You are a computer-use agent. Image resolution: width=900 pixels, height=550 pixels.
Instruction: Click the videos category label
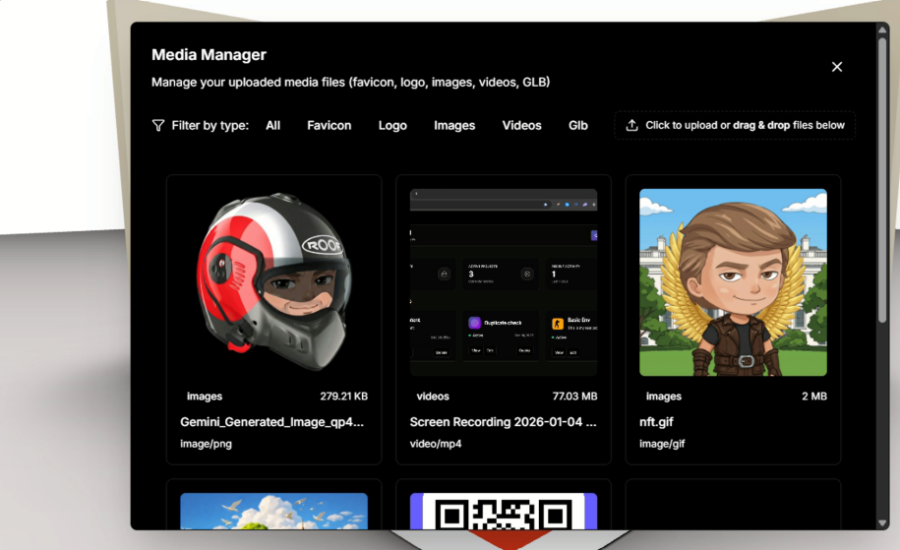tap(433, 396)
